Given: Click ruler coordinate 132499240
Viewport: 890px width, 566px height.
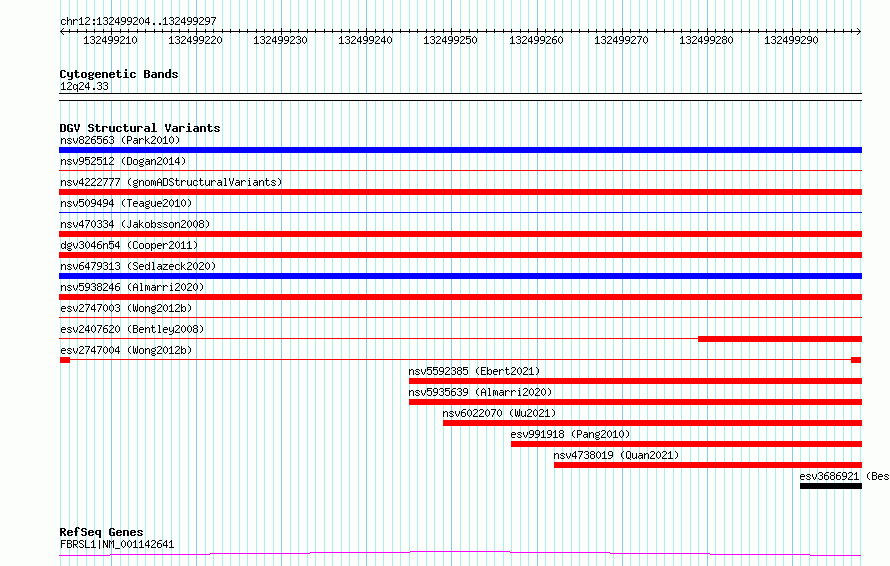Looking at the screenshot, I should (365, 40).
